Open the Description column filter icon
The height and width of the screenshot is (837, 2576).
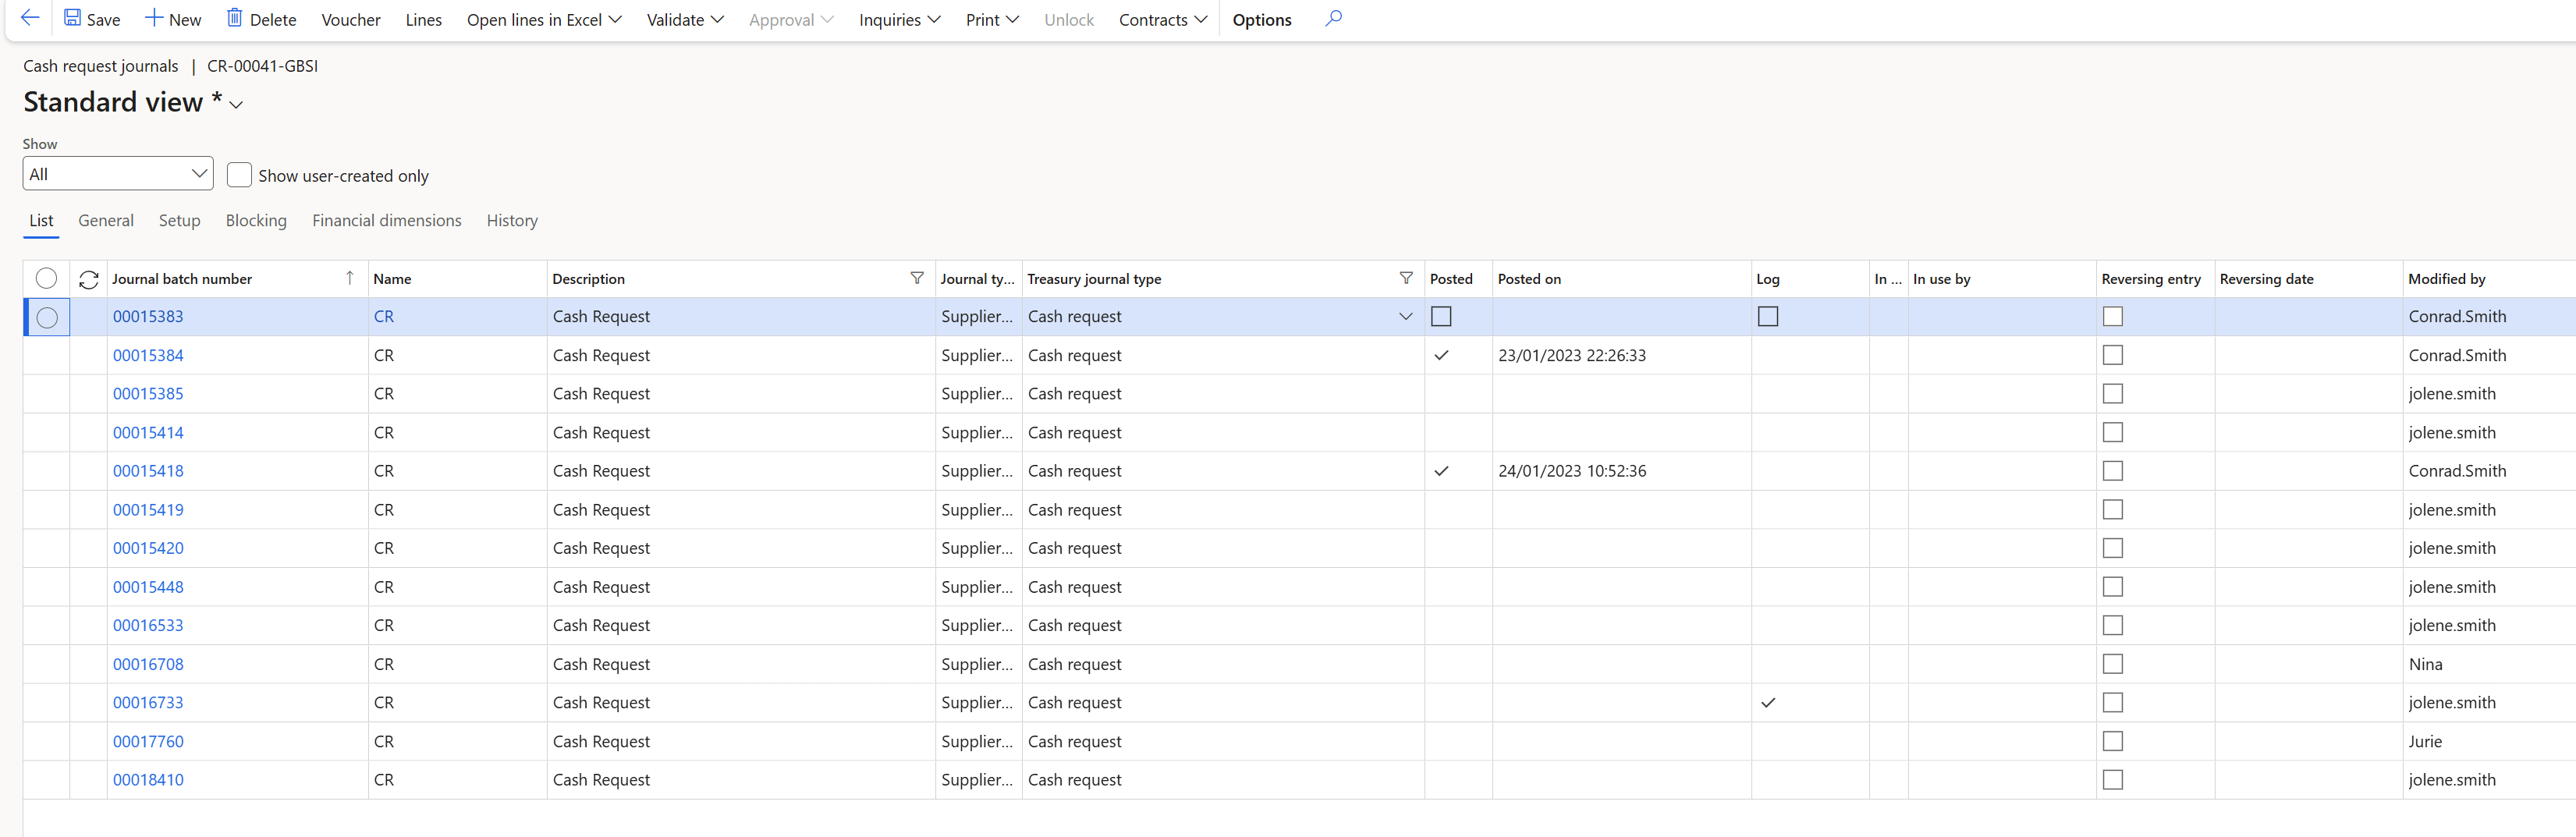tap(917, 278)
